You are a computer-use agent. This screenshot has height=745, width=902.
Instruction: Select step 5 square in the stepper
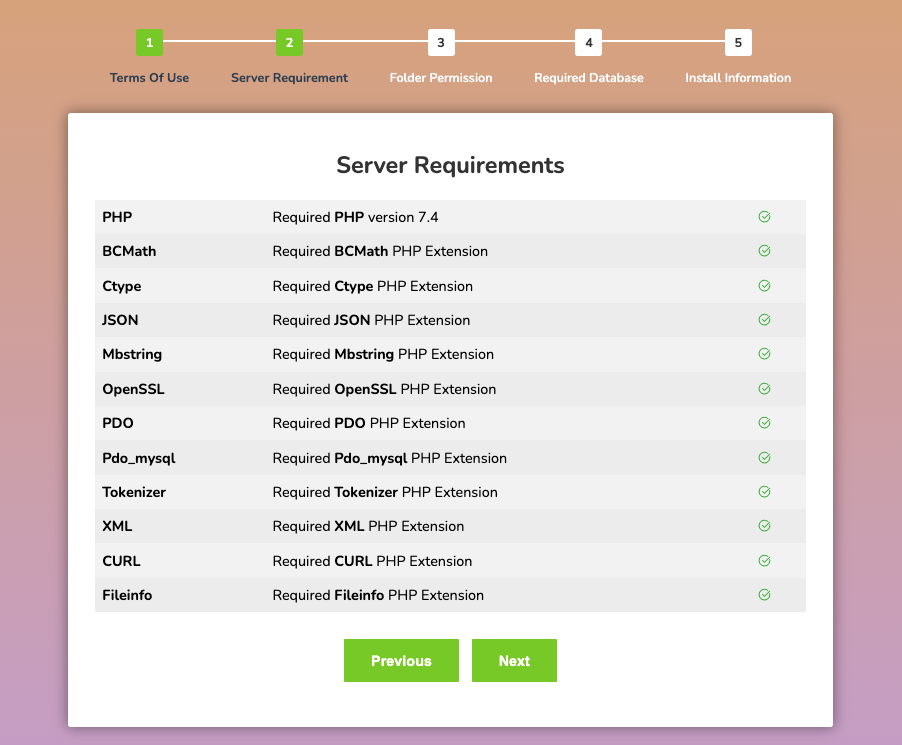coord(738,43)
